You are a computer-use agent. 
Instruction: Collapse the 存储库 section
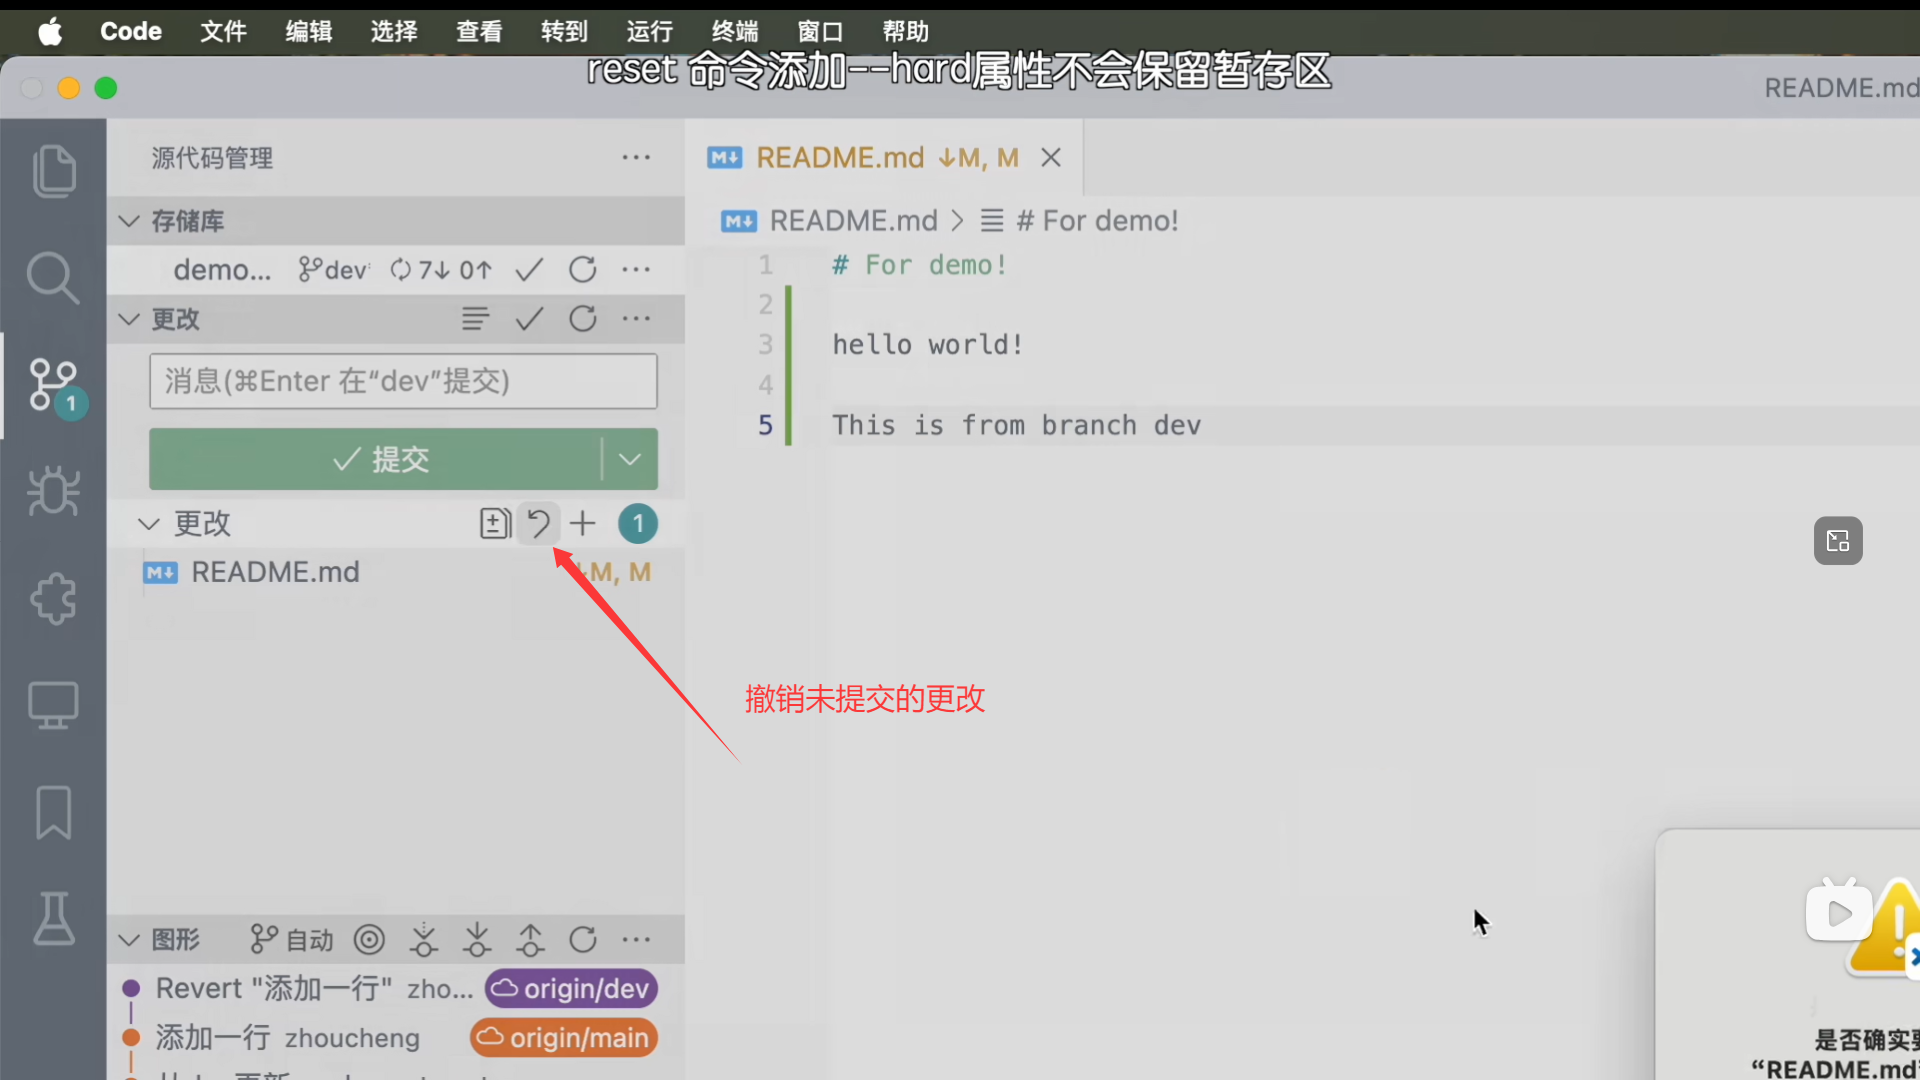(129, 221)
